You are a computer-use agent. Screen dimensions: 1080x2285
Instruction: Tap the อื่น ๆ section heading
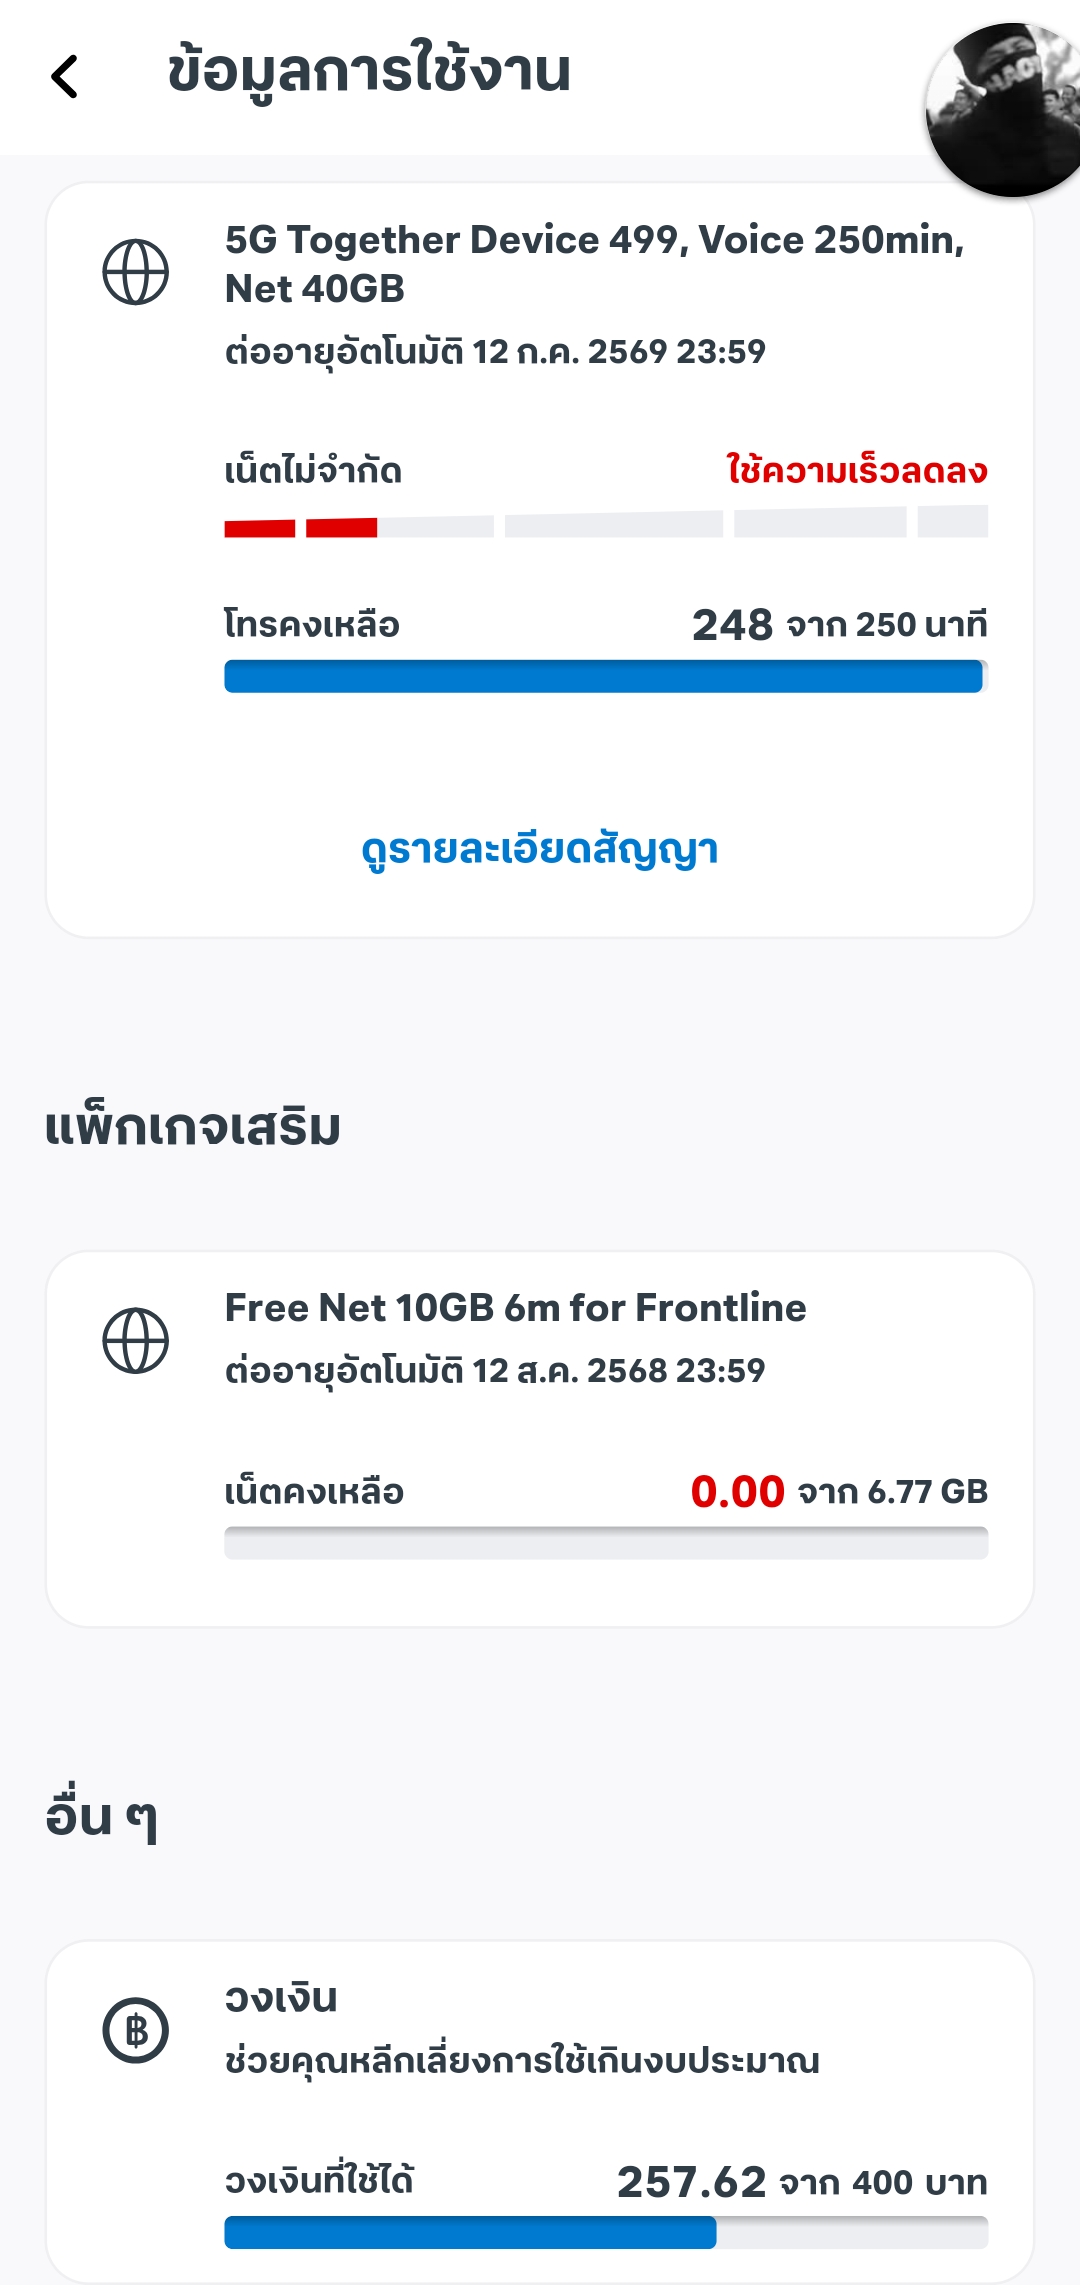(x=102, y=1816)
